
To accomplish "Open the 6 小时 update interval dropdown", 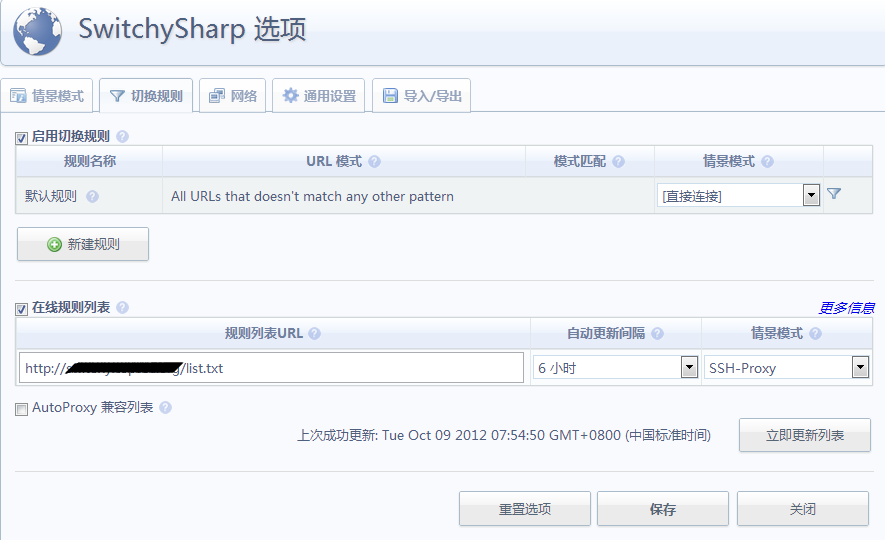I will pyautogui.click(x=615, y=368).
